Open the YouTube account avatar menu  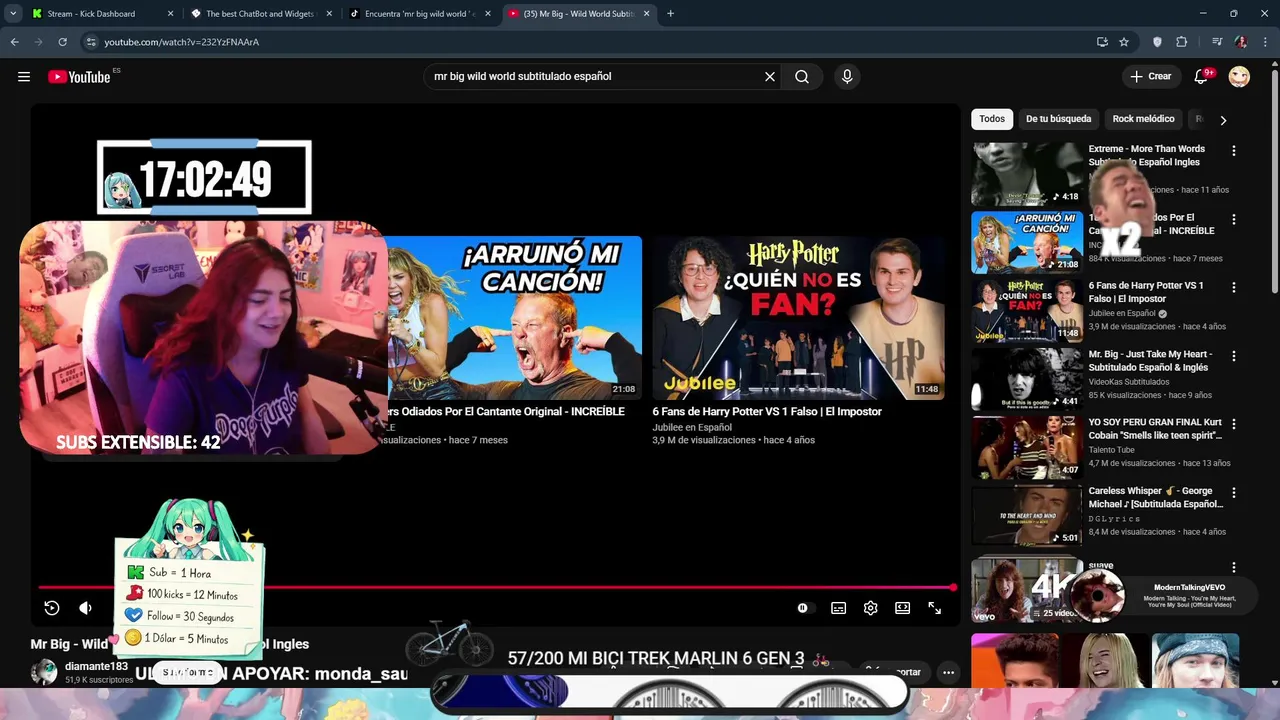point(1239,76)
